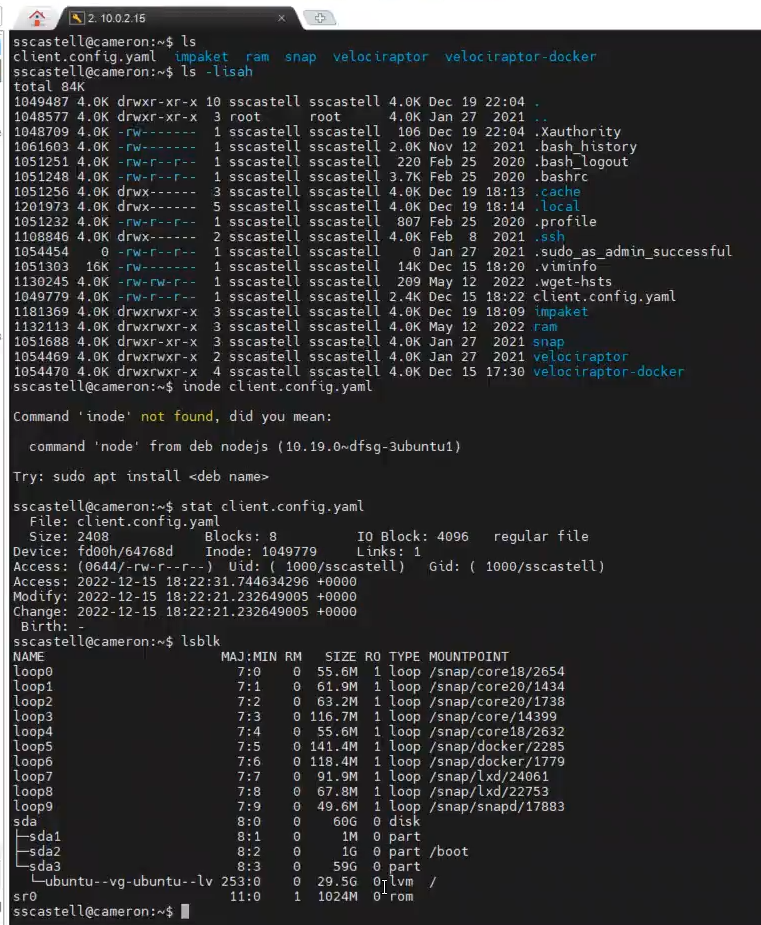Click sda1 partition name
761x925 pixels.
45,837
